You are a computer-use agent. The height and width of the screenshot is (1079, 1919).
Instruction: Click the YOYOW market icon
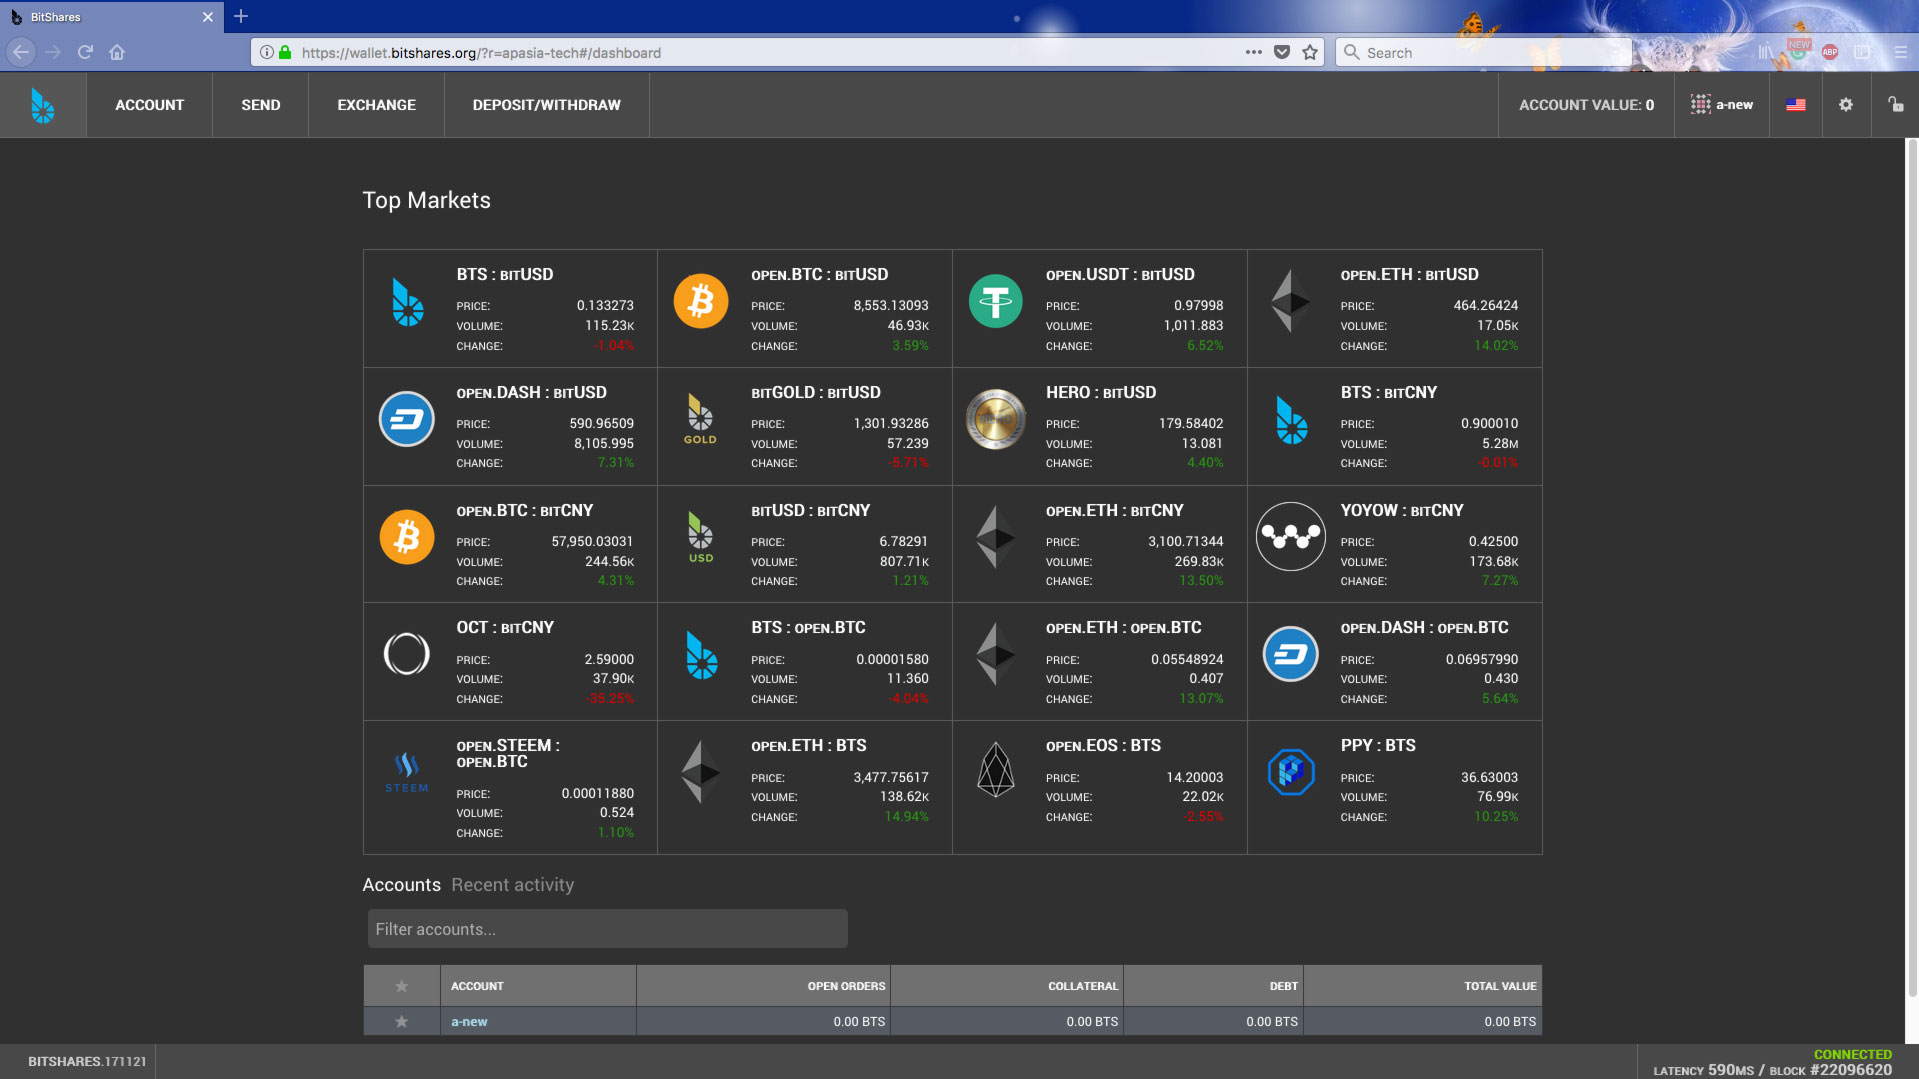point(1291,537)
